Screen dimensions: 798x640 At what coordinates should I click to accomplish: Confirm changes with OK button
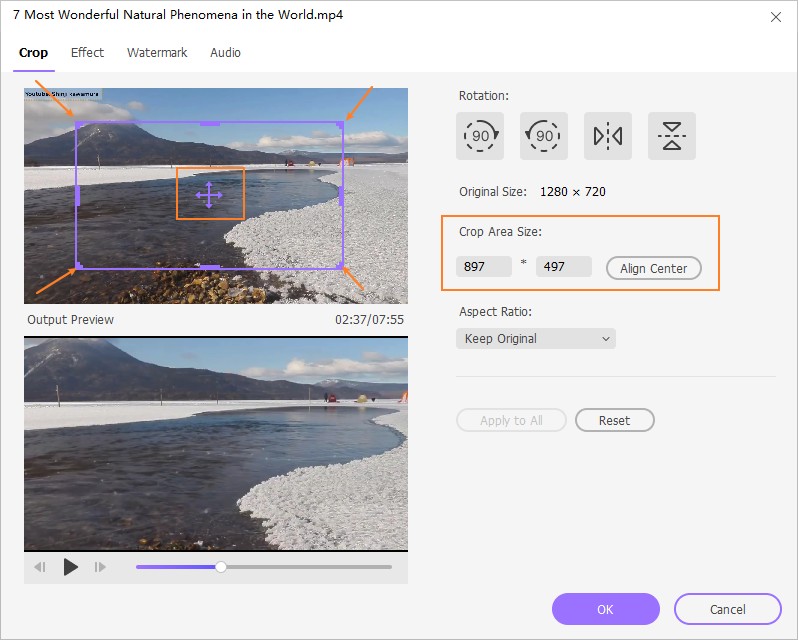605,609
